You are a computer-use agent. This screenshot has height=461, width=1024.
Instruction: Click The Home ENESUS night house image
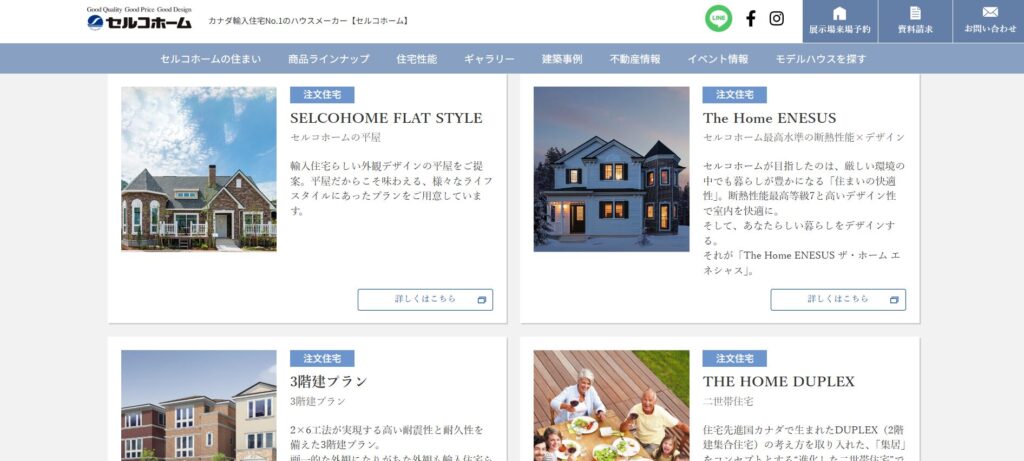[x=611, y=169]
